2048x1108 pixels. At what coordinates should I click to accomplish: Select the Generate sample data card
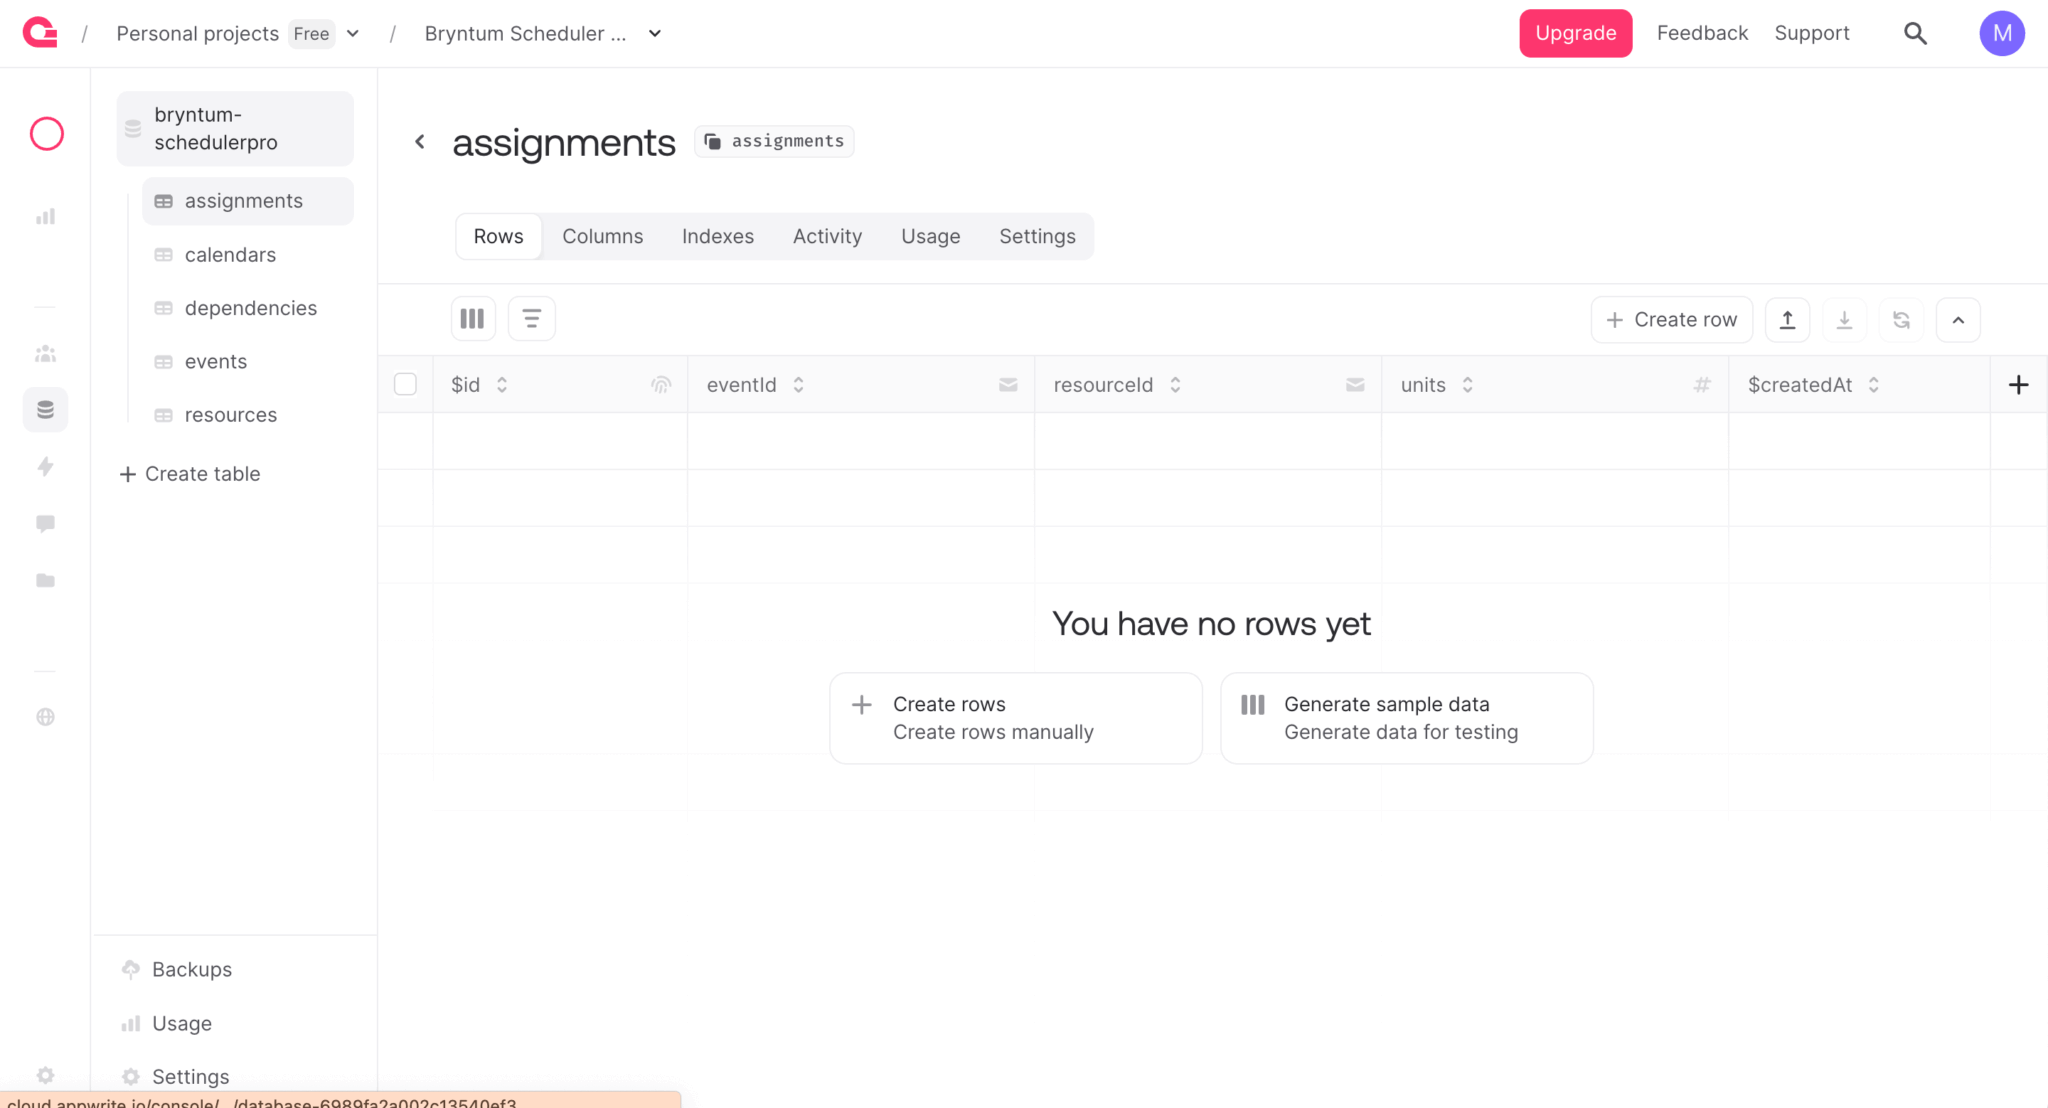click(x=1406, y=718)
